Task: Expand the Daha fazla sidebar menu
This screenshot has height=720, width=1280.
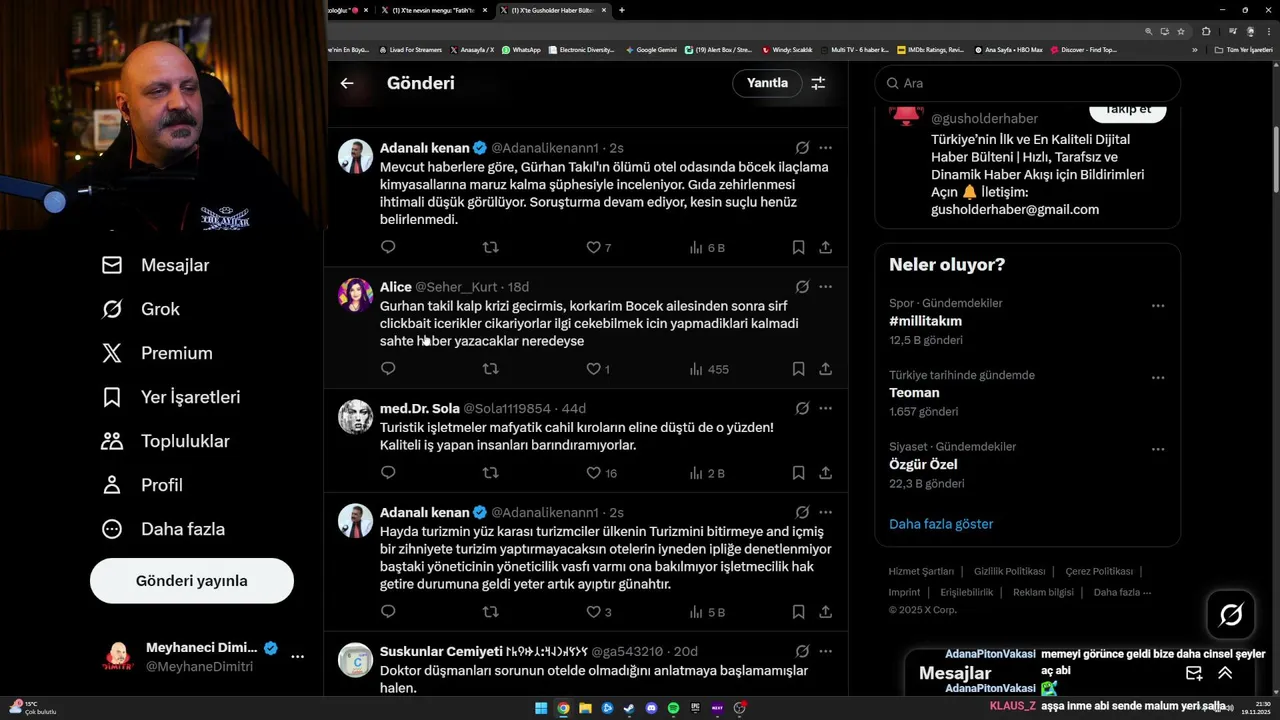Action: (164, 529)
